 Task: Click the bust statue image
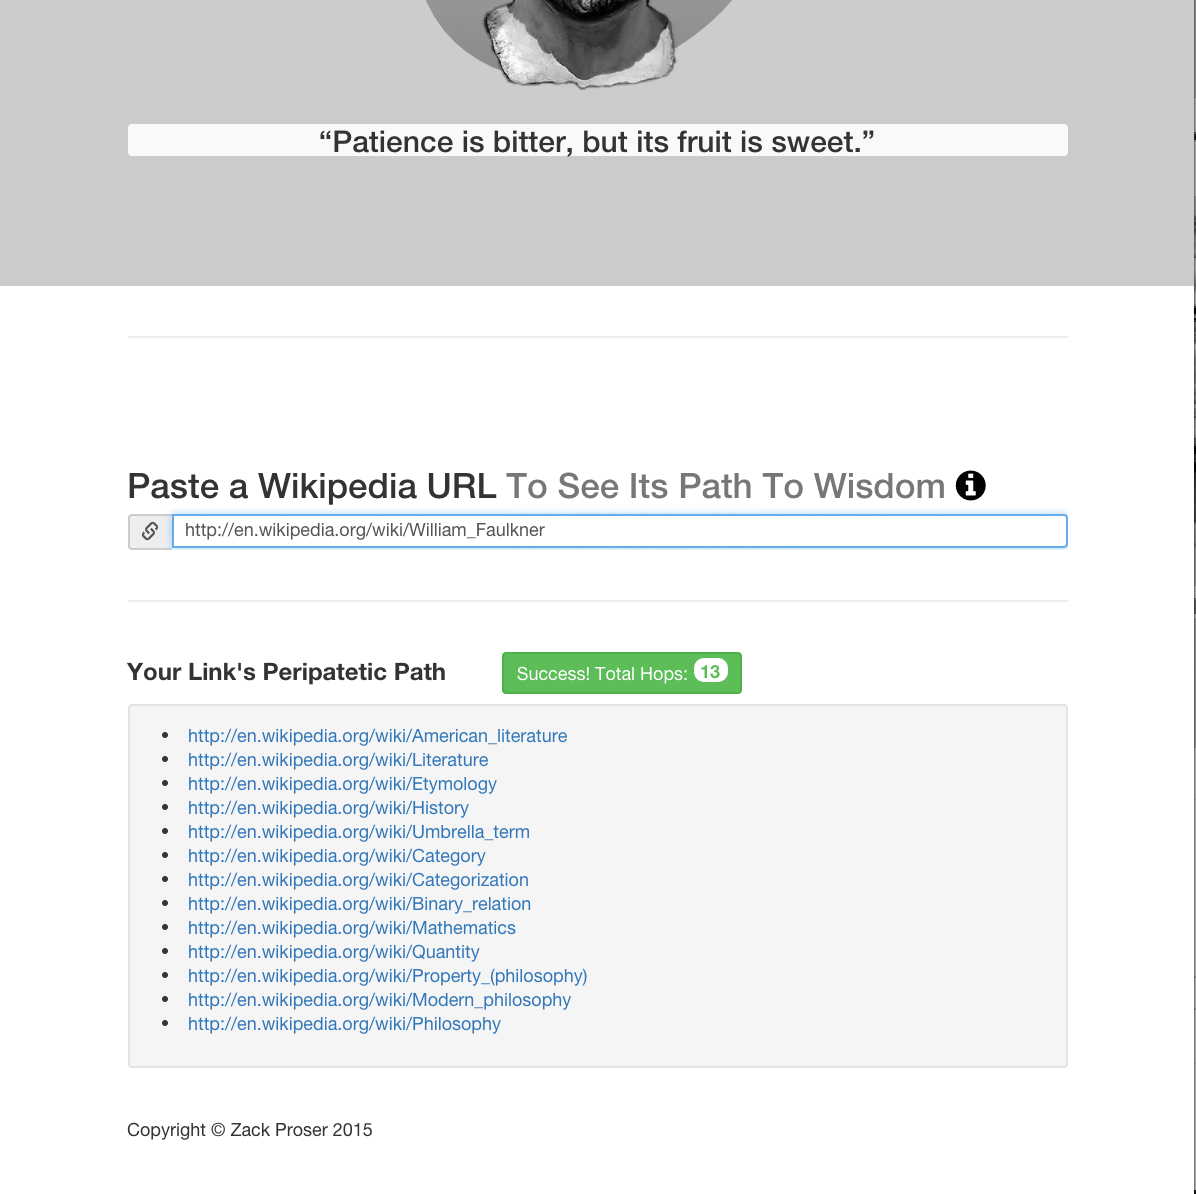[580, 42]
